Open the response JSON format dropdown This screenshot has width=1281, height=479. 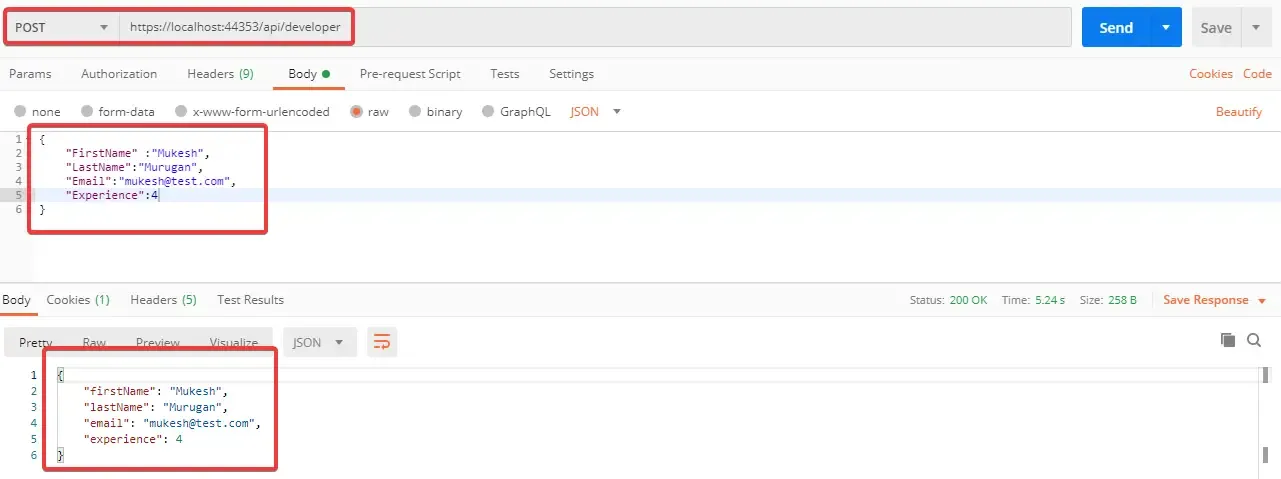320,342
